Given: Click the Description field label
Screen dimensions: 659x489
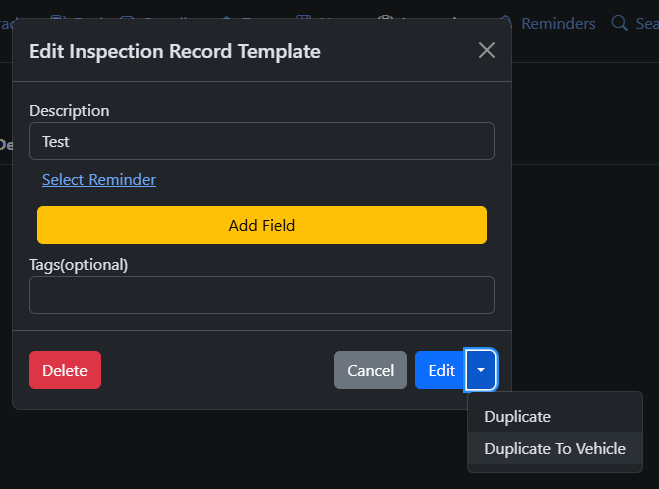Looking at the screenshot, I should coord(69,111).
